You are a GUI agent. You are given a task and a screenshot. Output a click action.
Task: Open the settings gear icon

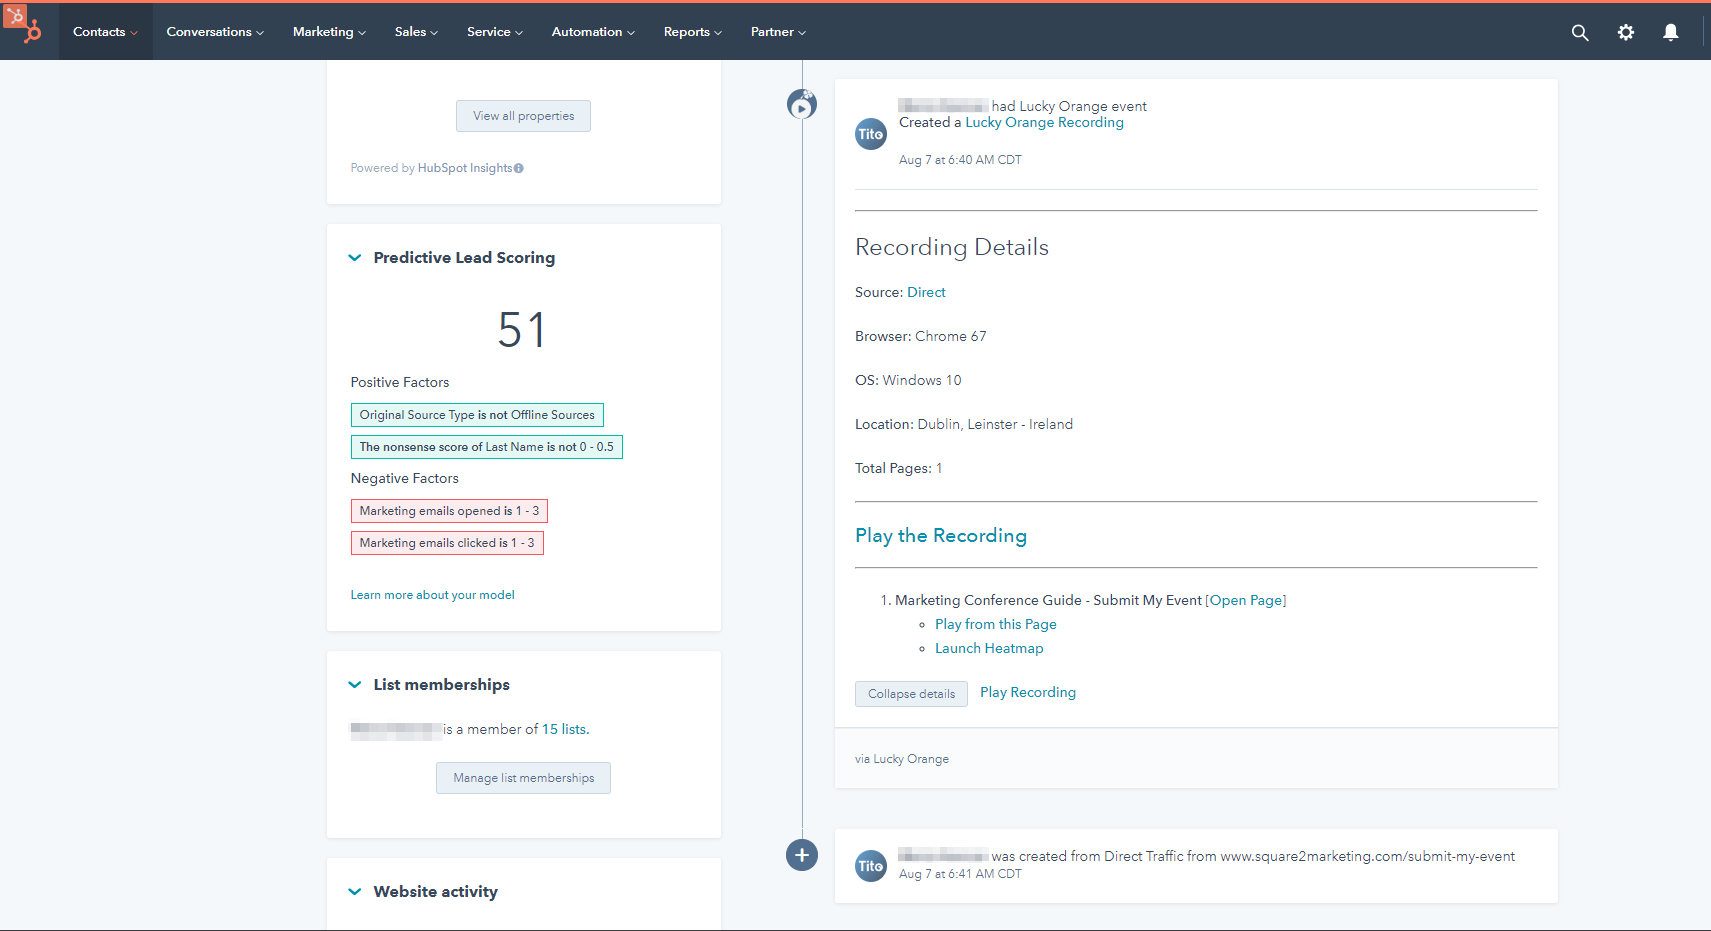[1626, 32]
